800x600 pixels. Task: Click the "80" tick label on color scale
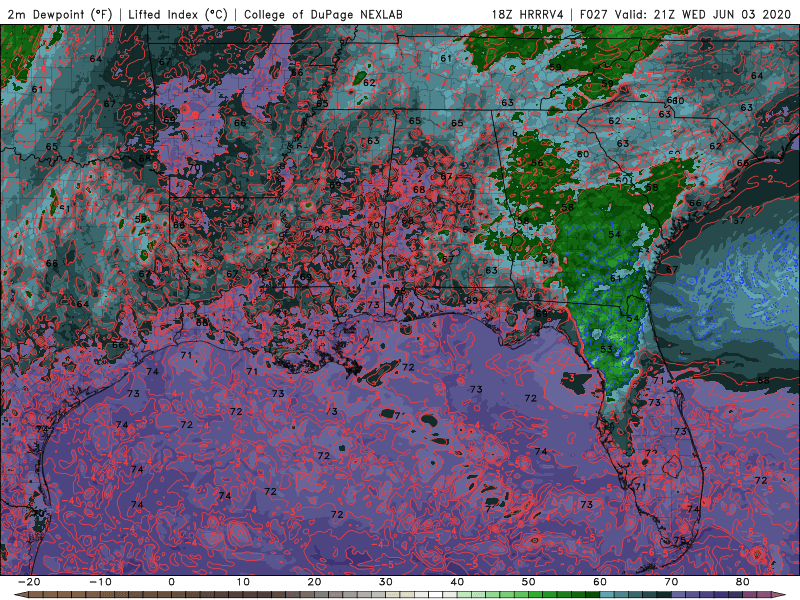pos(743,582)
